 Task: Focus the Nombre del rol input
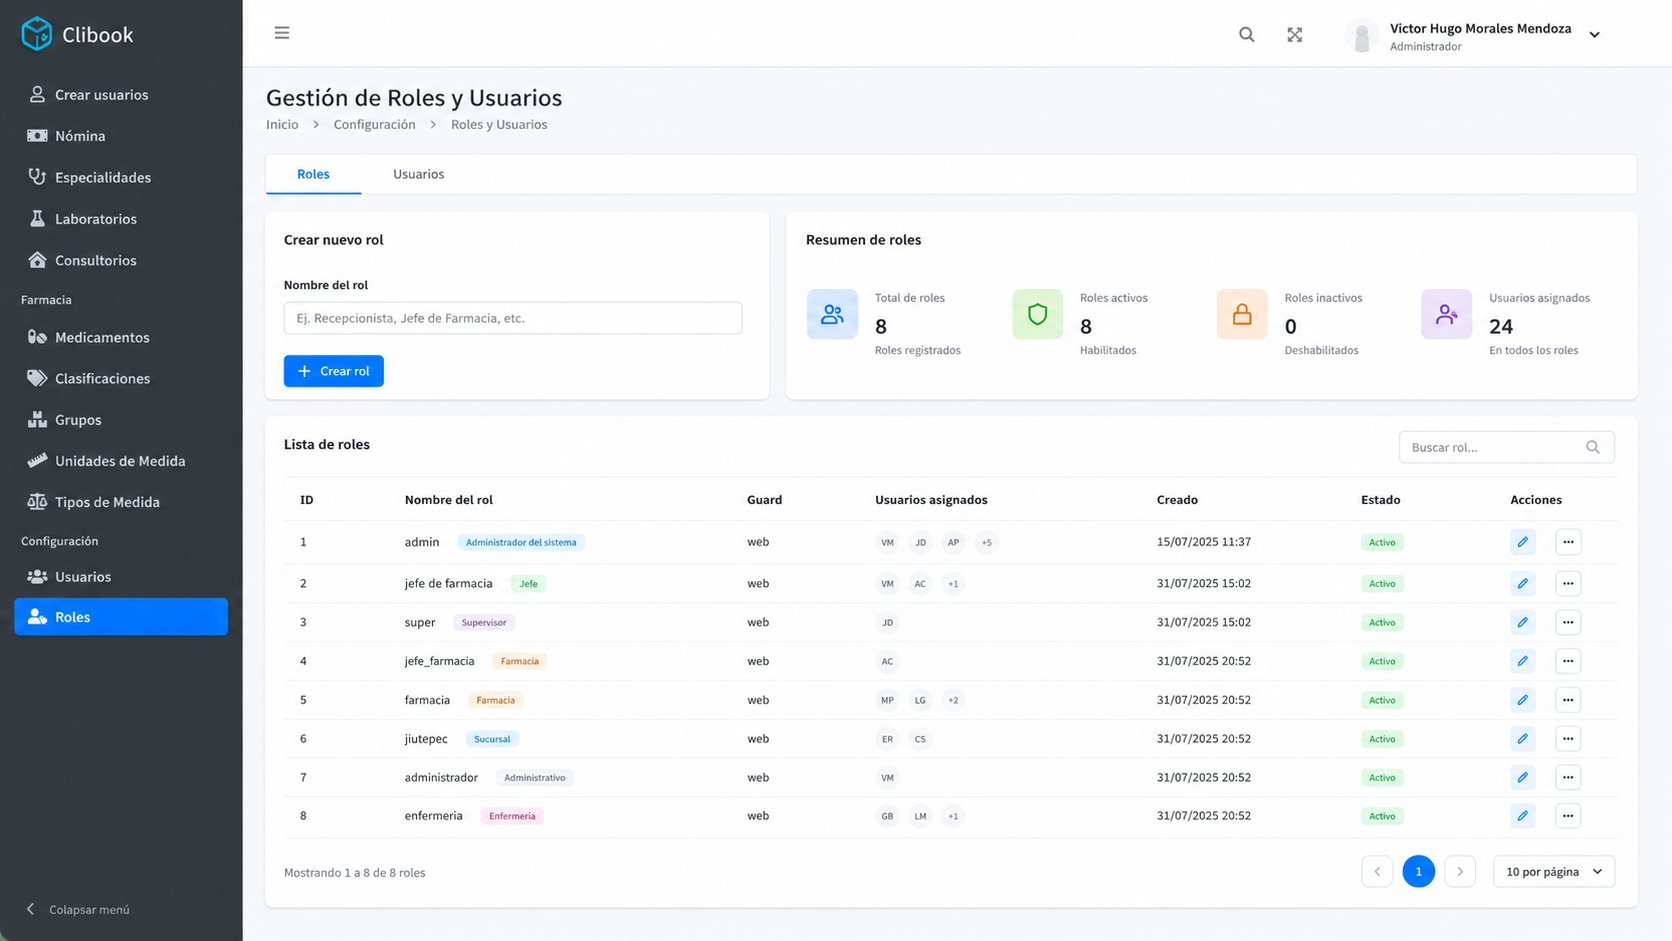[513, 318]
